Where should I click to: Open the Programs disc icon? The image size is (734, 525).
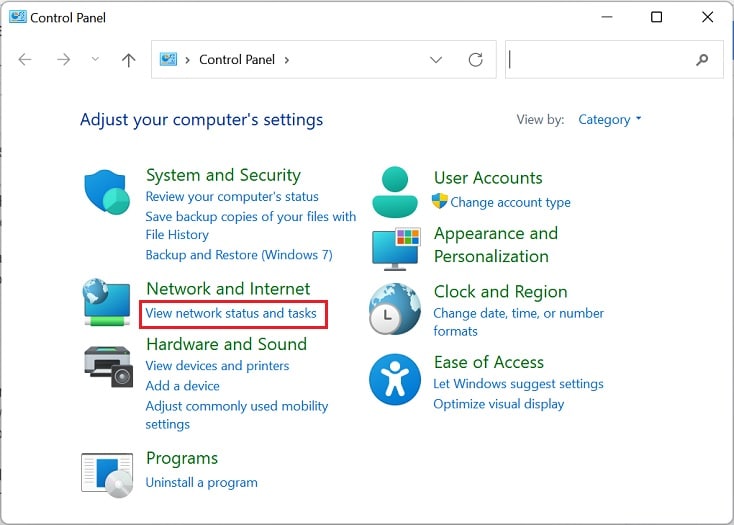pyautogui.click(x=107, y=474)
